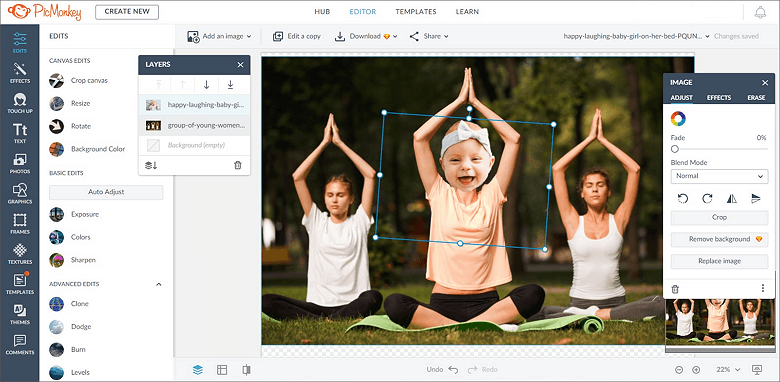Click the Replace image button
The height and width of the screenshot is (382, 780).
tap(719, 261)
